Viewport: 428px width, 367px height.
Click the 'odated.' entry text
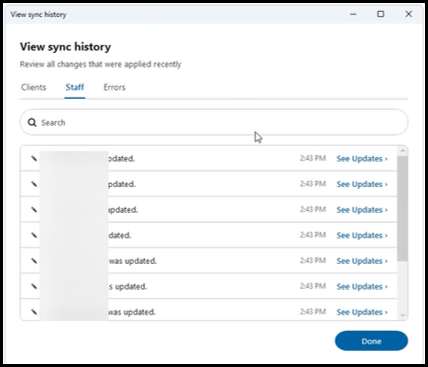tap(121, 159)
